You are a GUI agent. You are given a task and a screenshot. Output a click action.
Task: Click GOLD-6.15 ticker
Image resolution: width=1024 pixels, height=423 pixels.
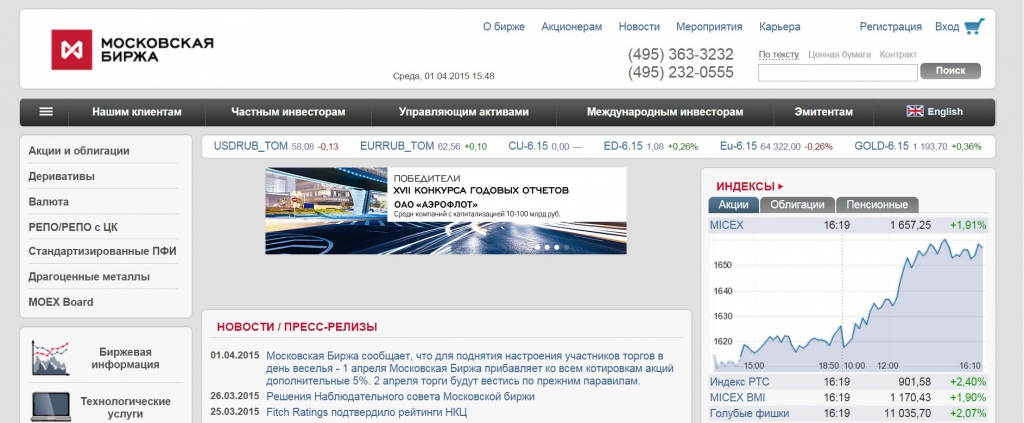point(881,146)
